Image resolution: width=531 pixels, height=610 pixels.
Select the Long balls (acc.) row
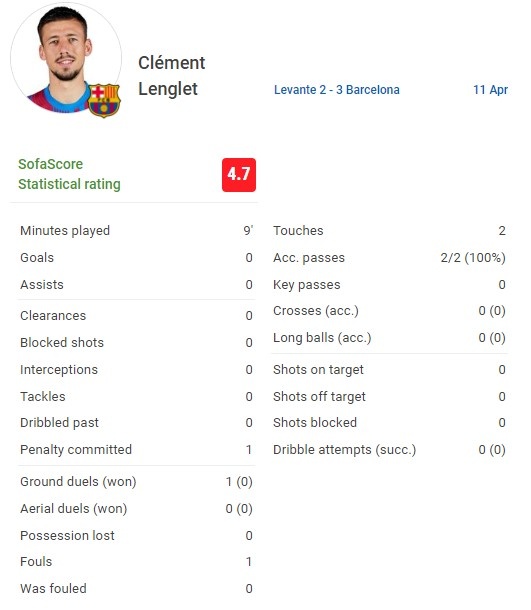[x=389, y=338]
